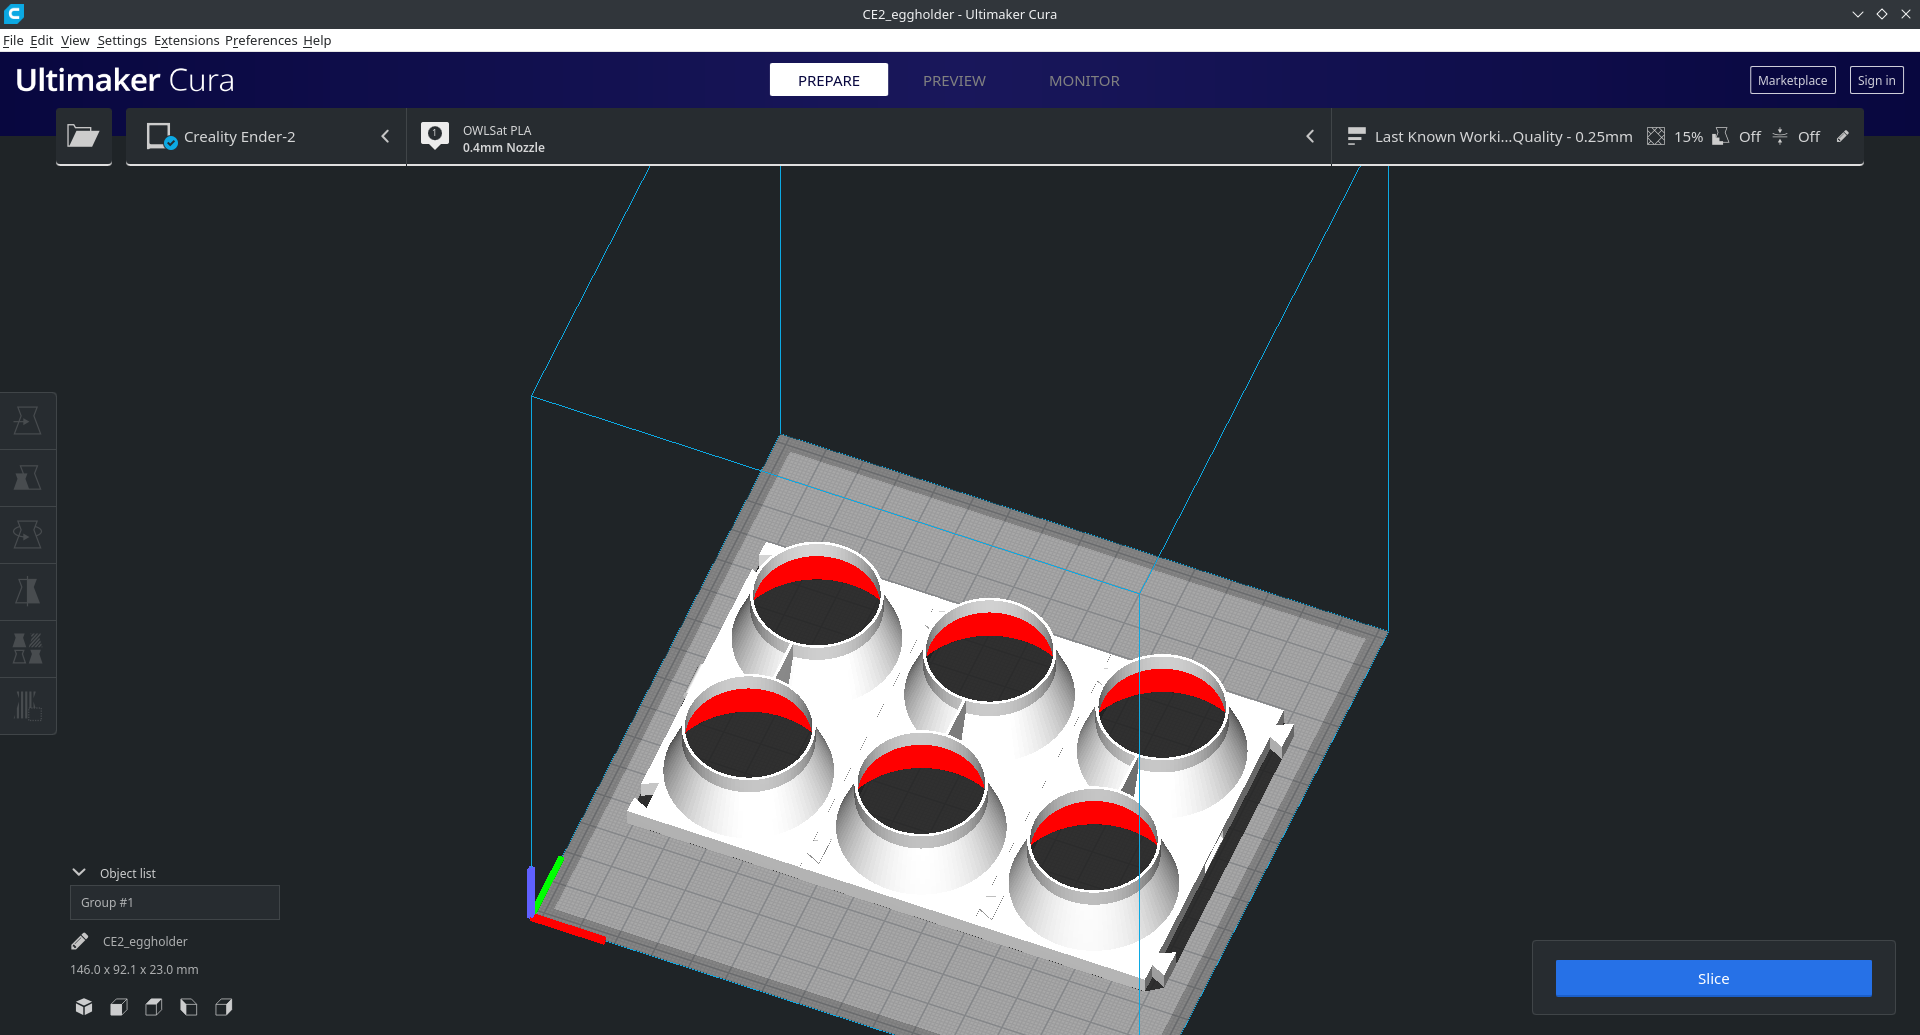Select Group #1 in object list
The height and width of the screenshot is (1035, 1920).
click(175, 902)
